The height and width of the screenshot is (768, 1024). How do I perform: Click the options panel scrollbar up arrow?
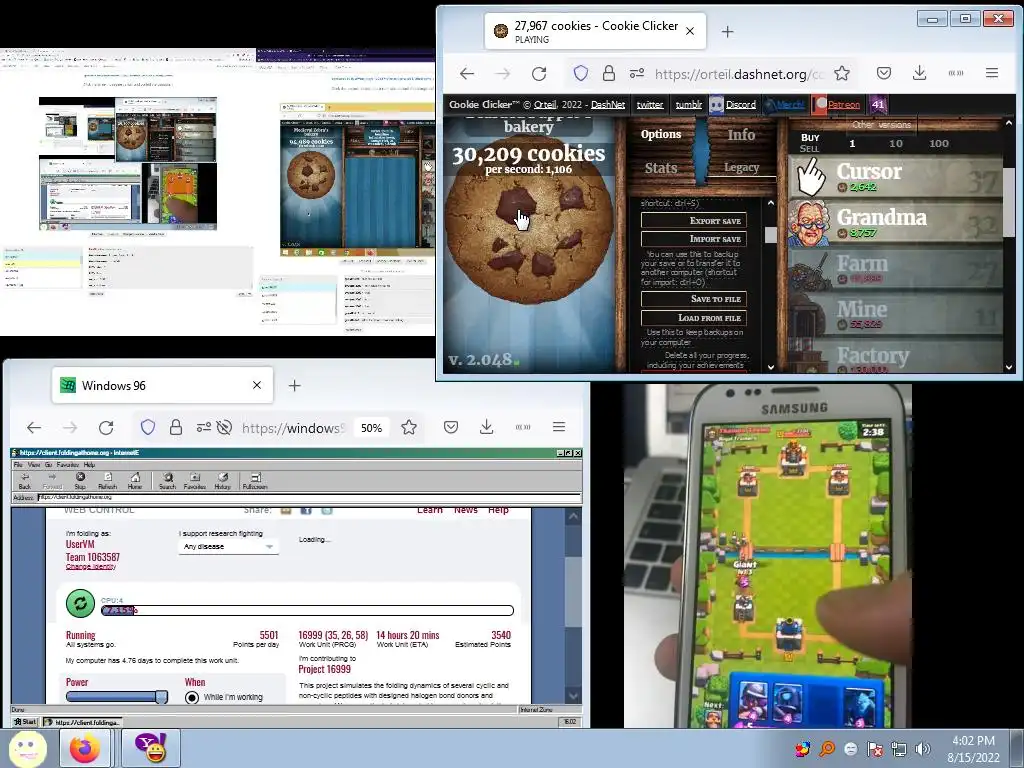[771, 203]
